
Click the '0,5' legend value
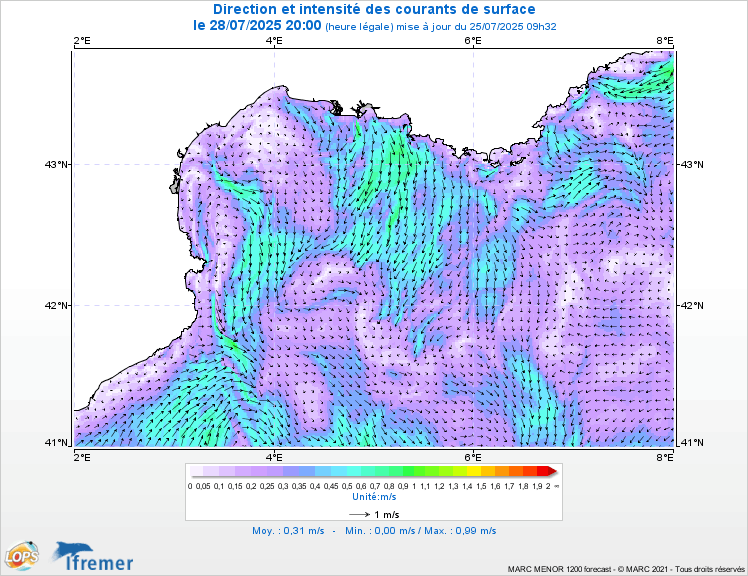coord(347,486)
